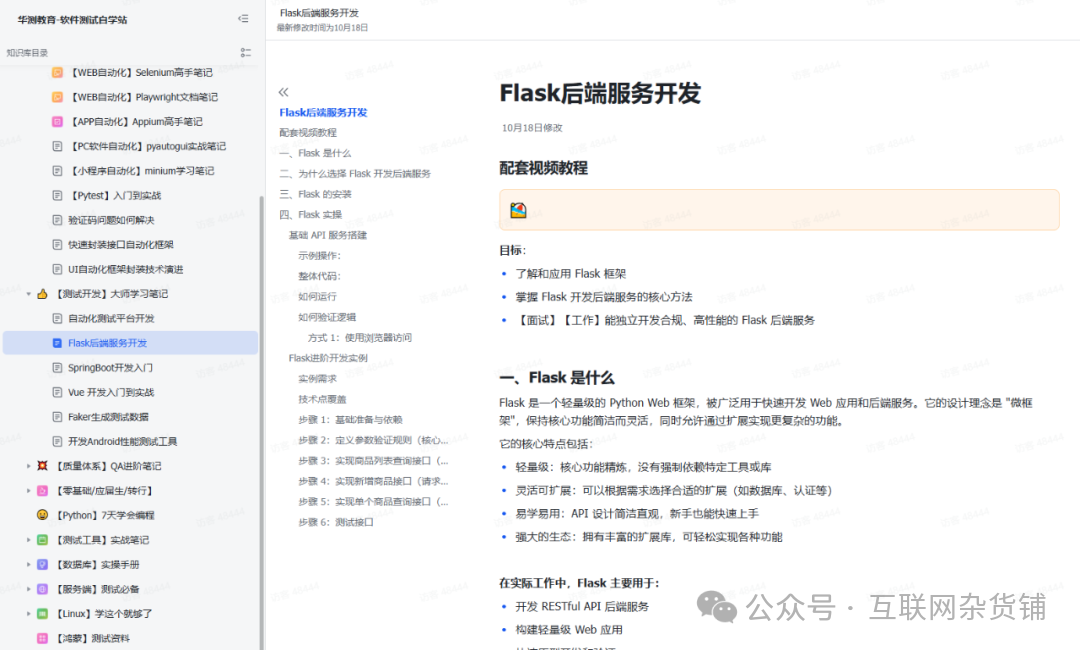1080x650 pixels.
Task: Jump to outline 二、为什么选择 Flask 开发后端服务
Action: click(x=355, y=174)
